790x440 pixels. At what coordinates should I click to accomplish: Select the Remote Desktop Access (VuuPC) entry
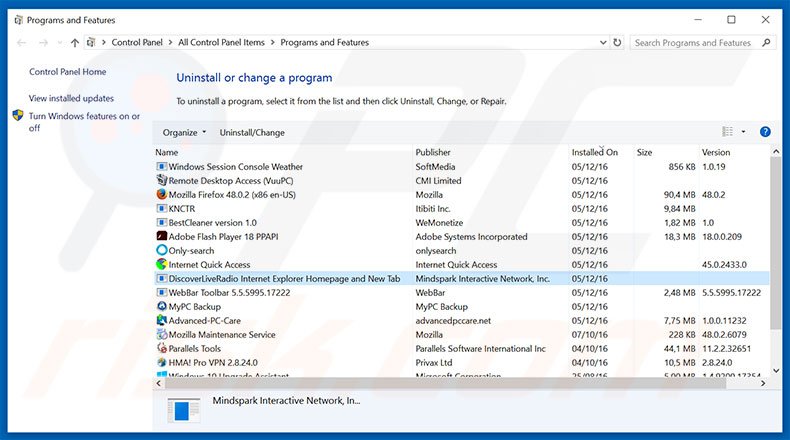click(x=231, y=180)
